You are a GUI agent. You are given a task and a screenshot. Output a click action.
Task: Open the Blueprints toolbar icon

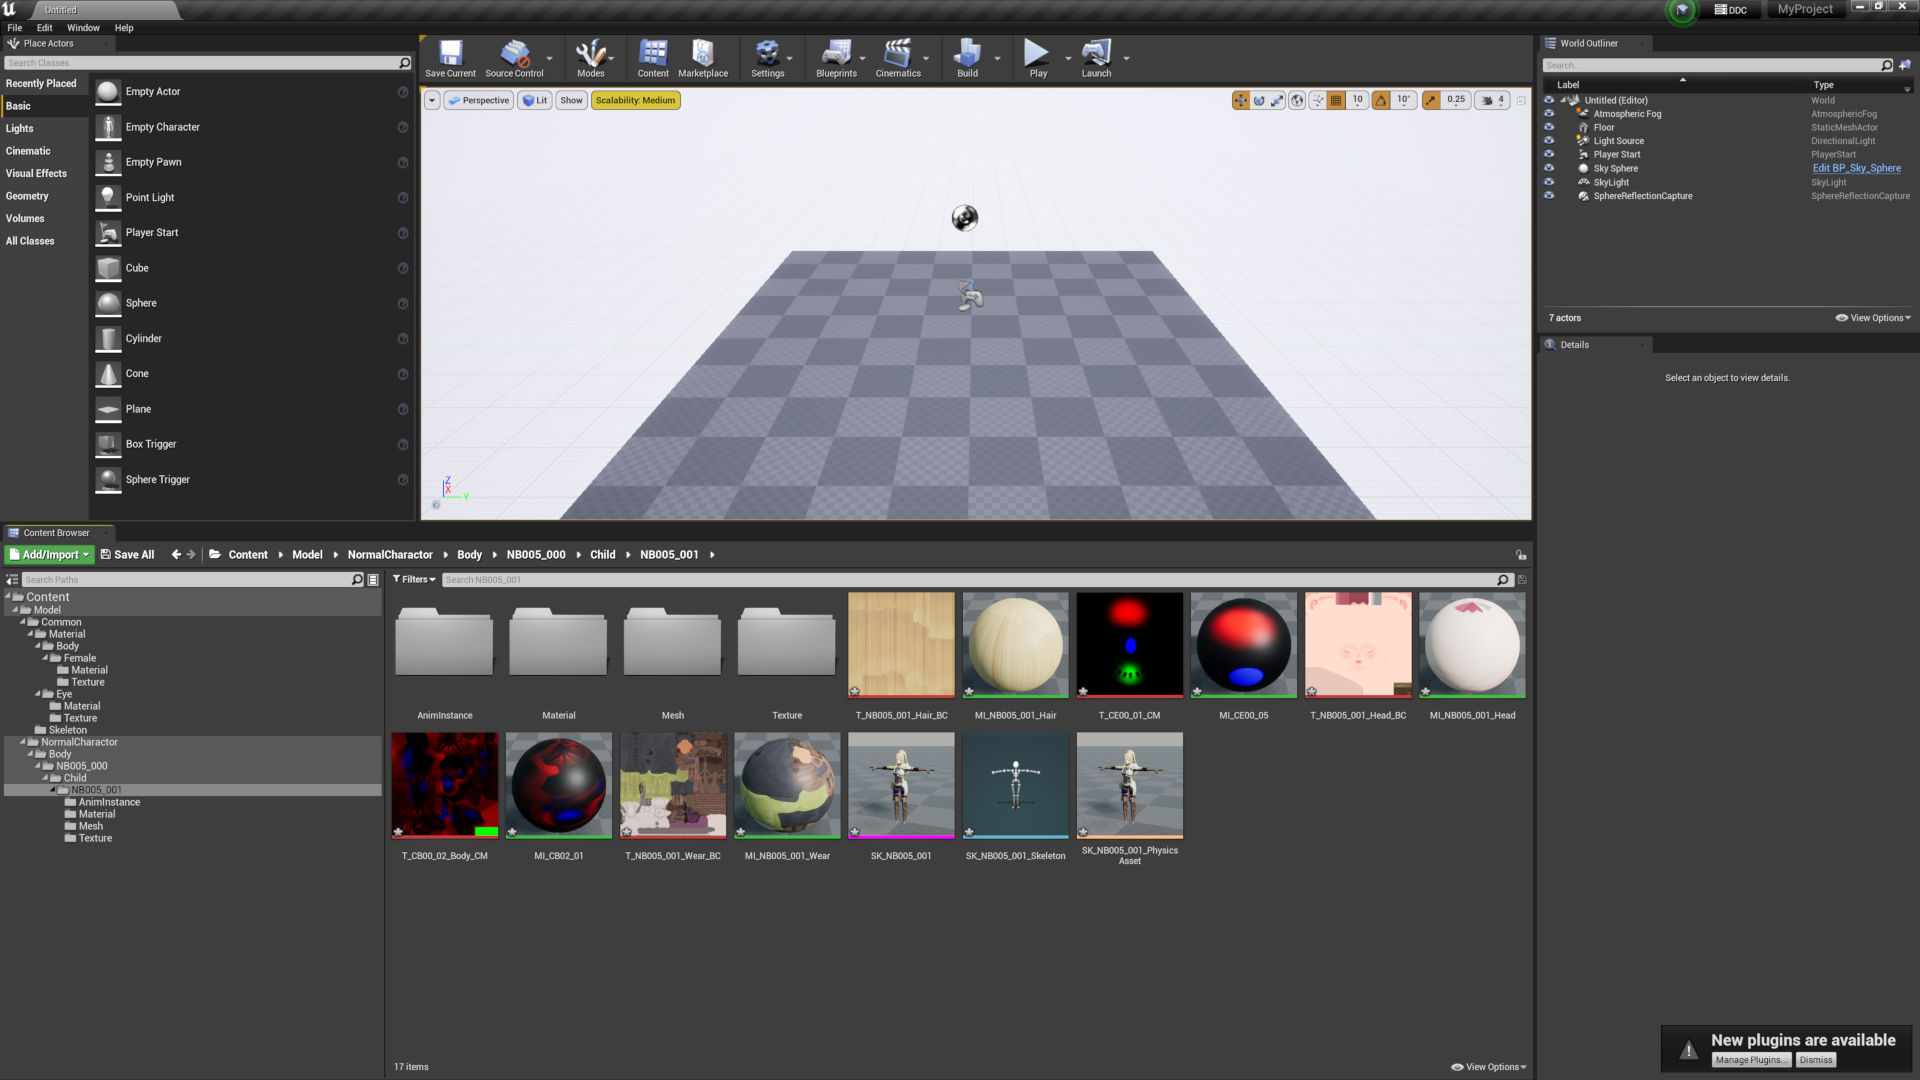[836, 59]
